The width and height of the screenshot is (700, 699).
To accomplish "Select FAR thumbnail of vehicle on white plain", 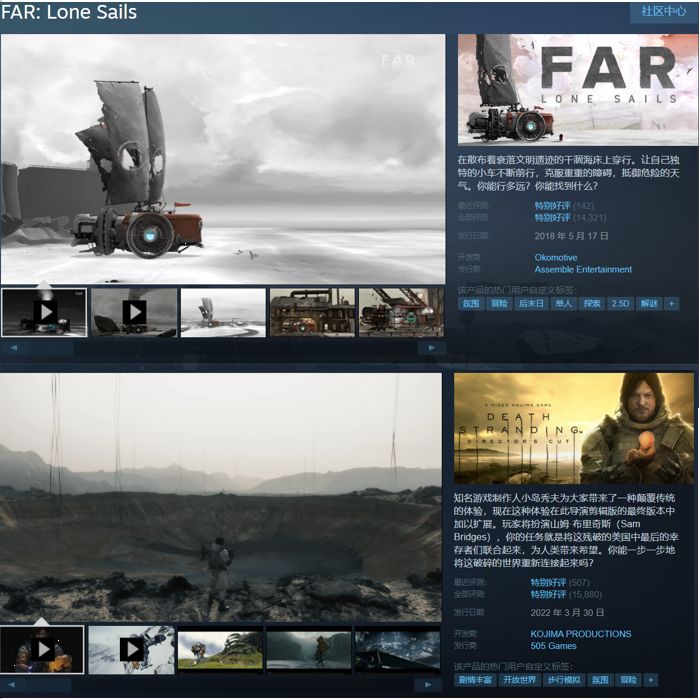I will point(223,312).
